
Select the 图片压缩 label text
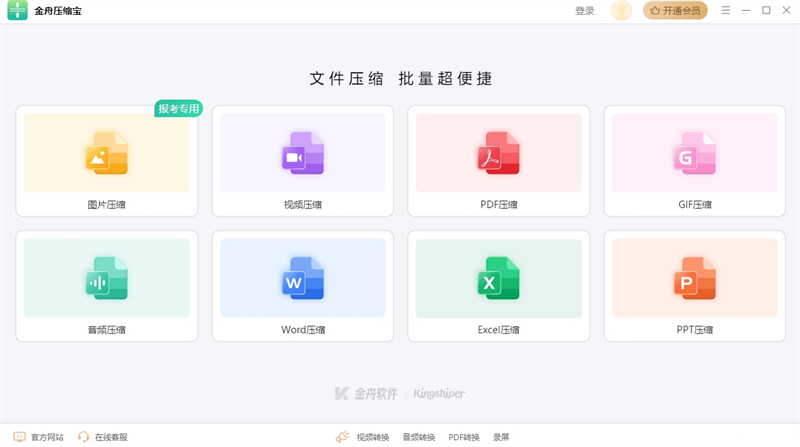107,205
